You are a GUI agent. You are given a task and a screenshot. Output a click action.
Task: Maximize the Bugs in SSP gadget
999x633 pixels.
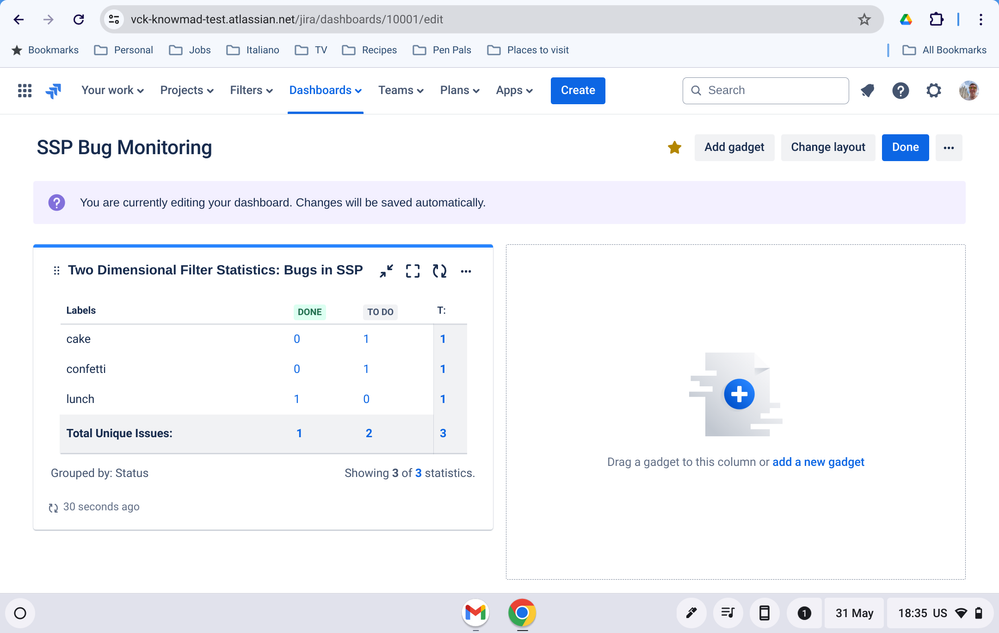coord(412,271)
